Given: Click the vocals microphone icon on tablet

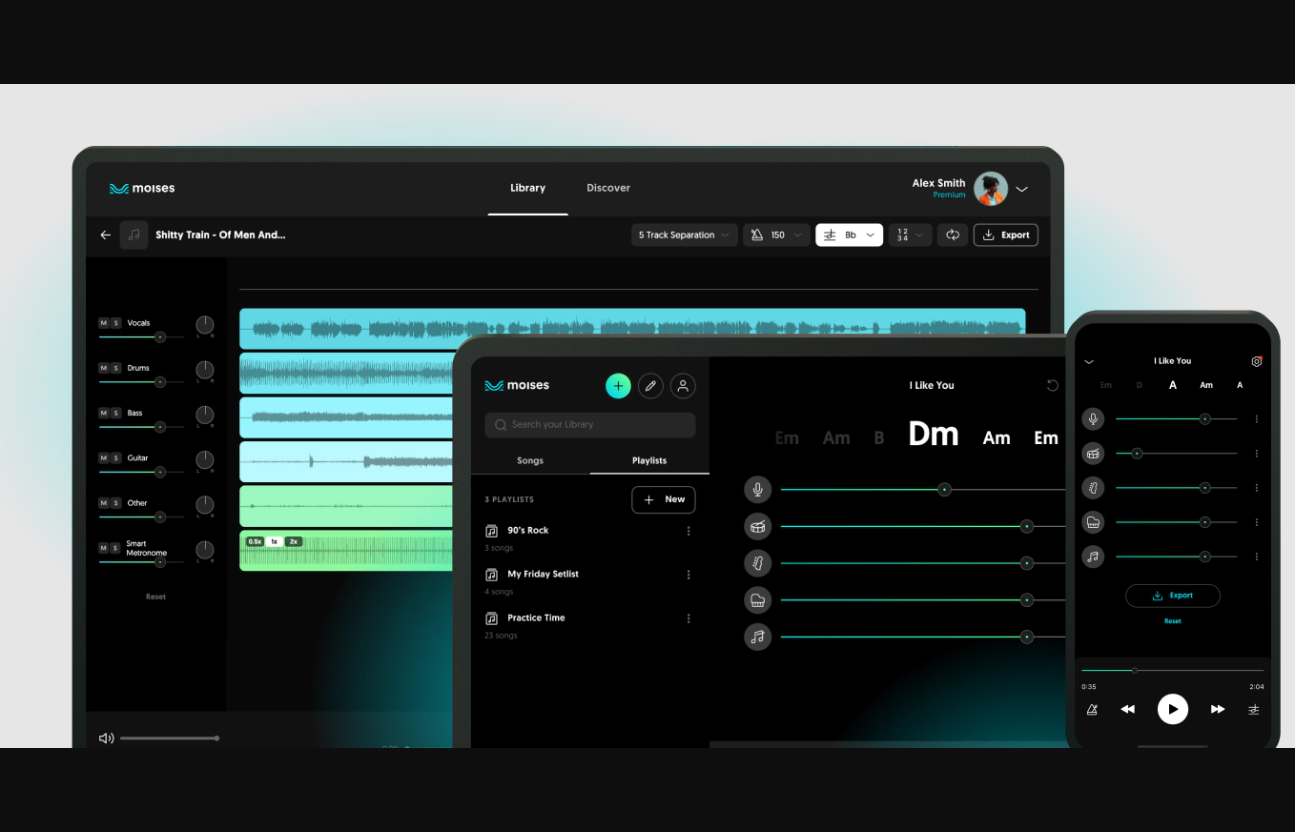Looking at the screenshot, I should [x=758, y=489].
